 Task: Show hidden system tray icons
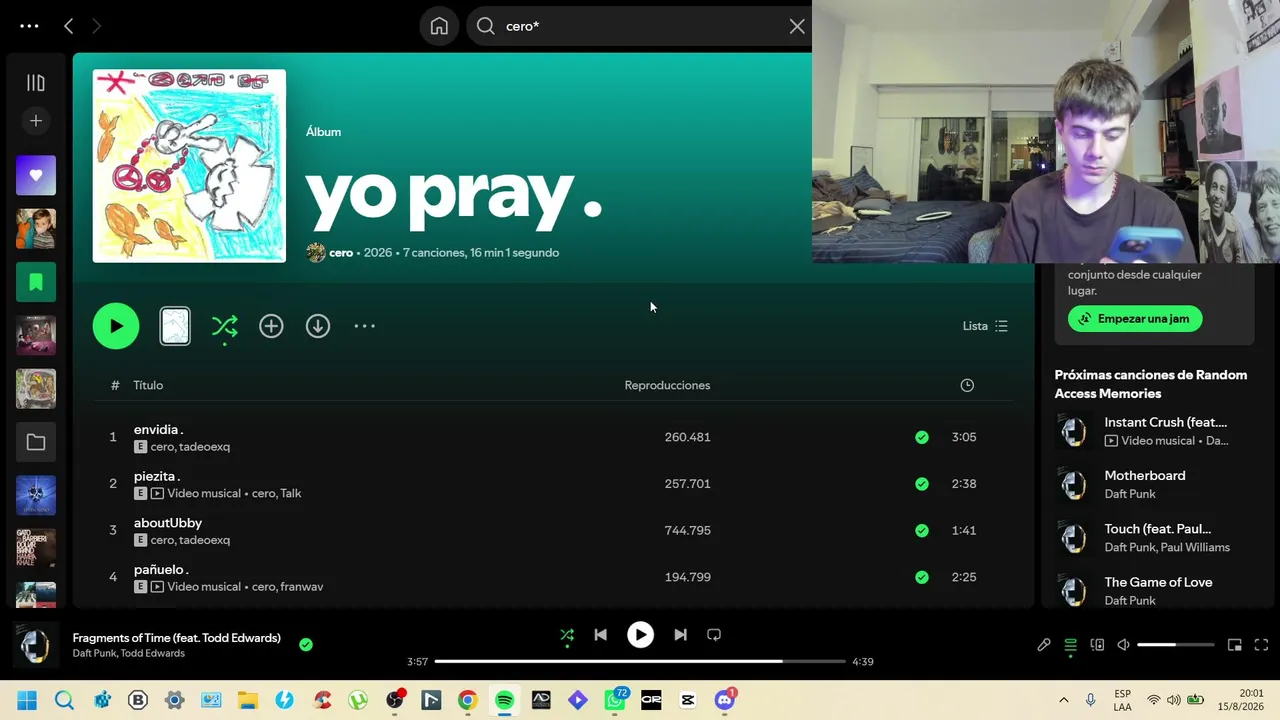[x=1063, y=700]
